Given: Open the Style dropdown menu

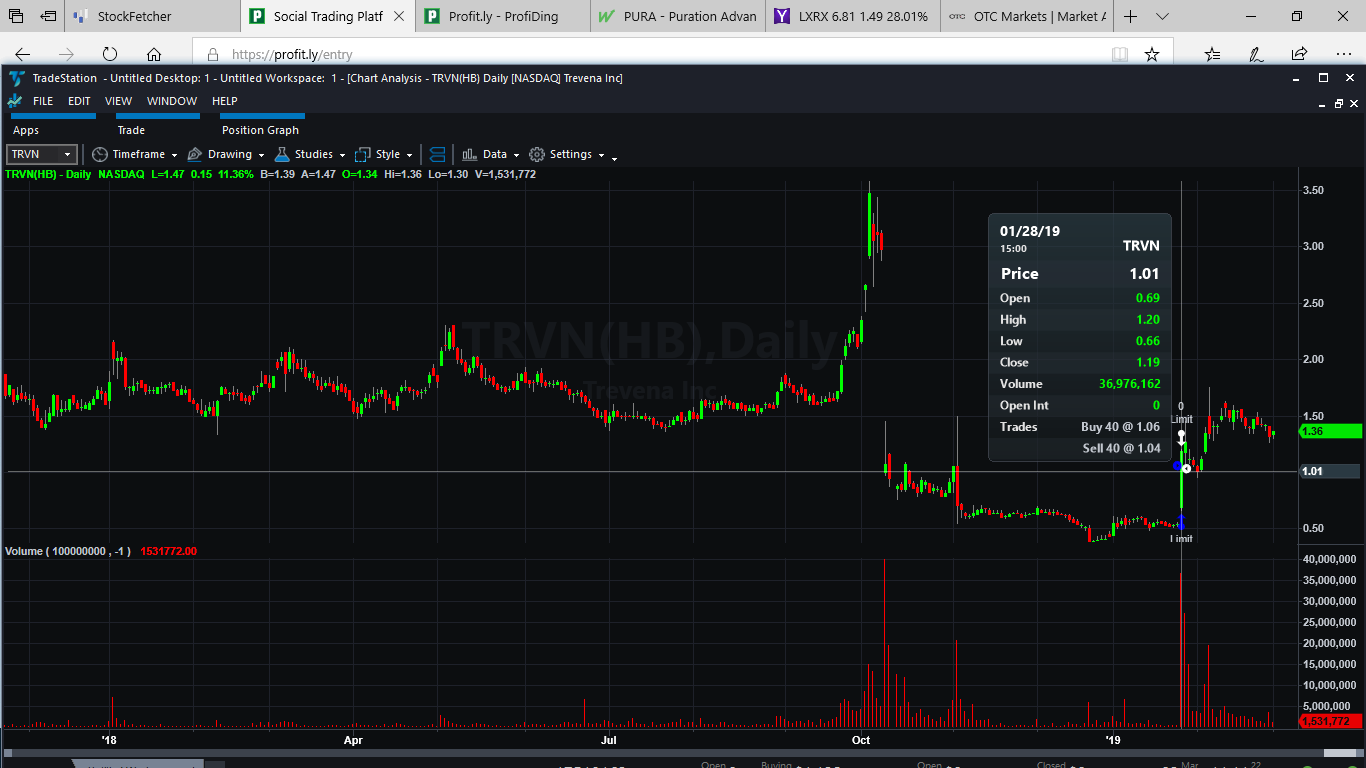Looking at the screenshot, I should click(x=384, y=155).
